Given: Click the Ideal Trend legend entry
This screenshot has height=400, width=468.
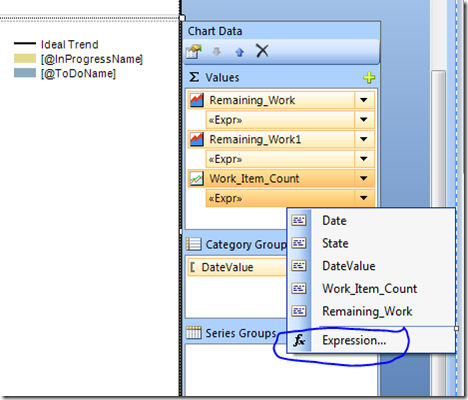Looking at the screenshot, I should tap(69, 44).
